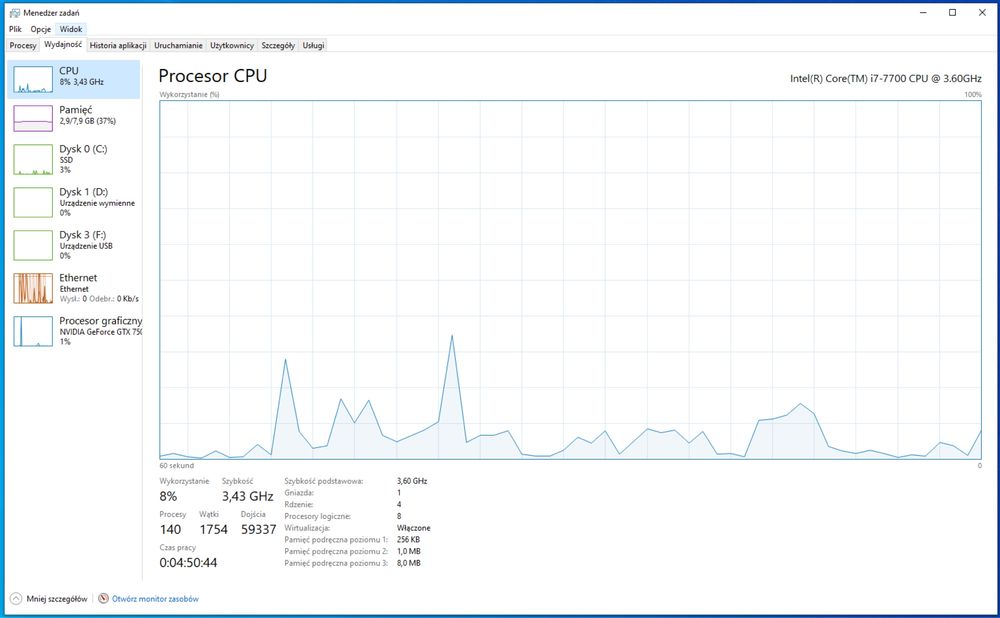
Task: Open the Opcje menu
Action: pos(41,29)
